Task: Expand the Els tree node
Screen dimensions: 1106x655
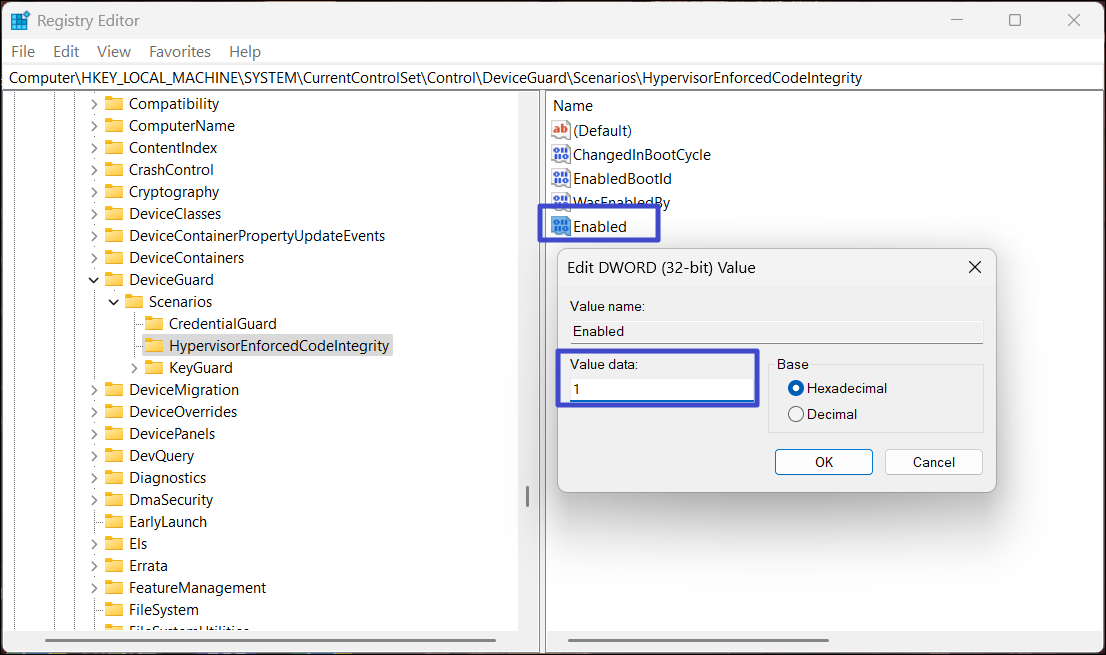Action: [x=94, y=544]
